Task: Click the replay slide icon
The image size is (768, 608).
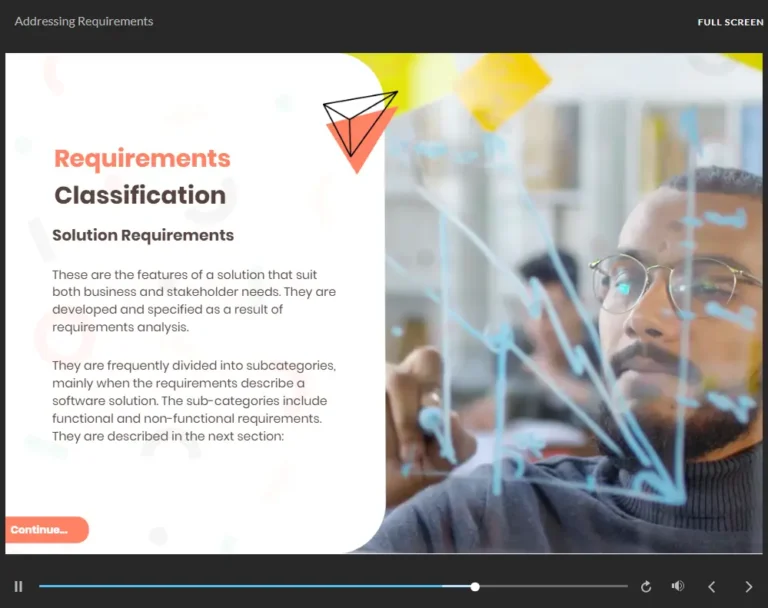Action: (646, 587)
